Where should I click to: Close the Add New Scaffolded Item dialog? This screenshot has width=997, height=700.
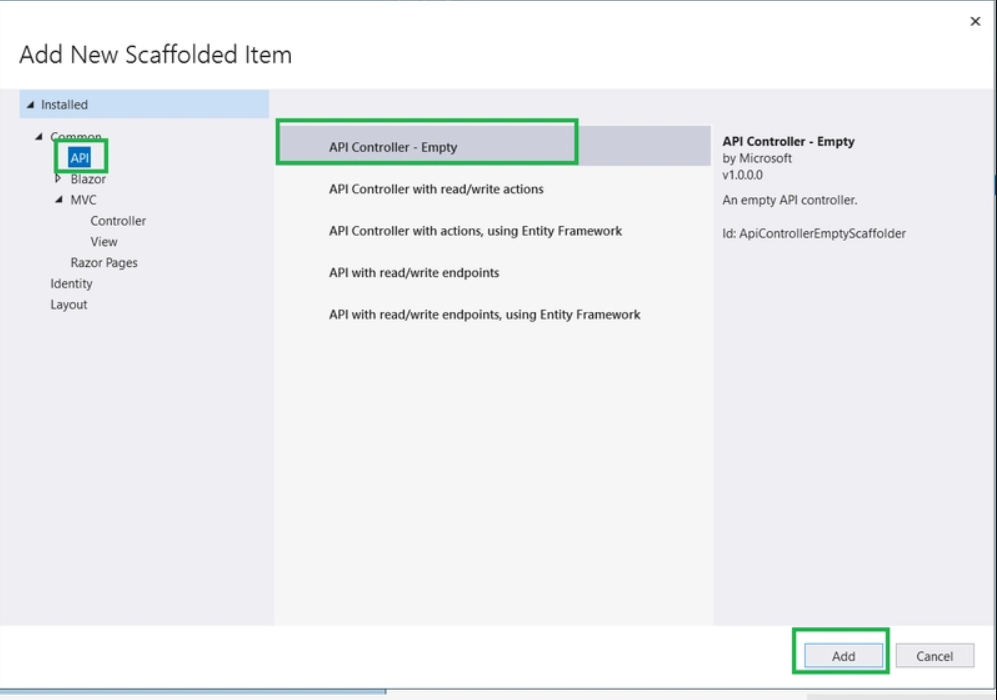coord(975,21)
